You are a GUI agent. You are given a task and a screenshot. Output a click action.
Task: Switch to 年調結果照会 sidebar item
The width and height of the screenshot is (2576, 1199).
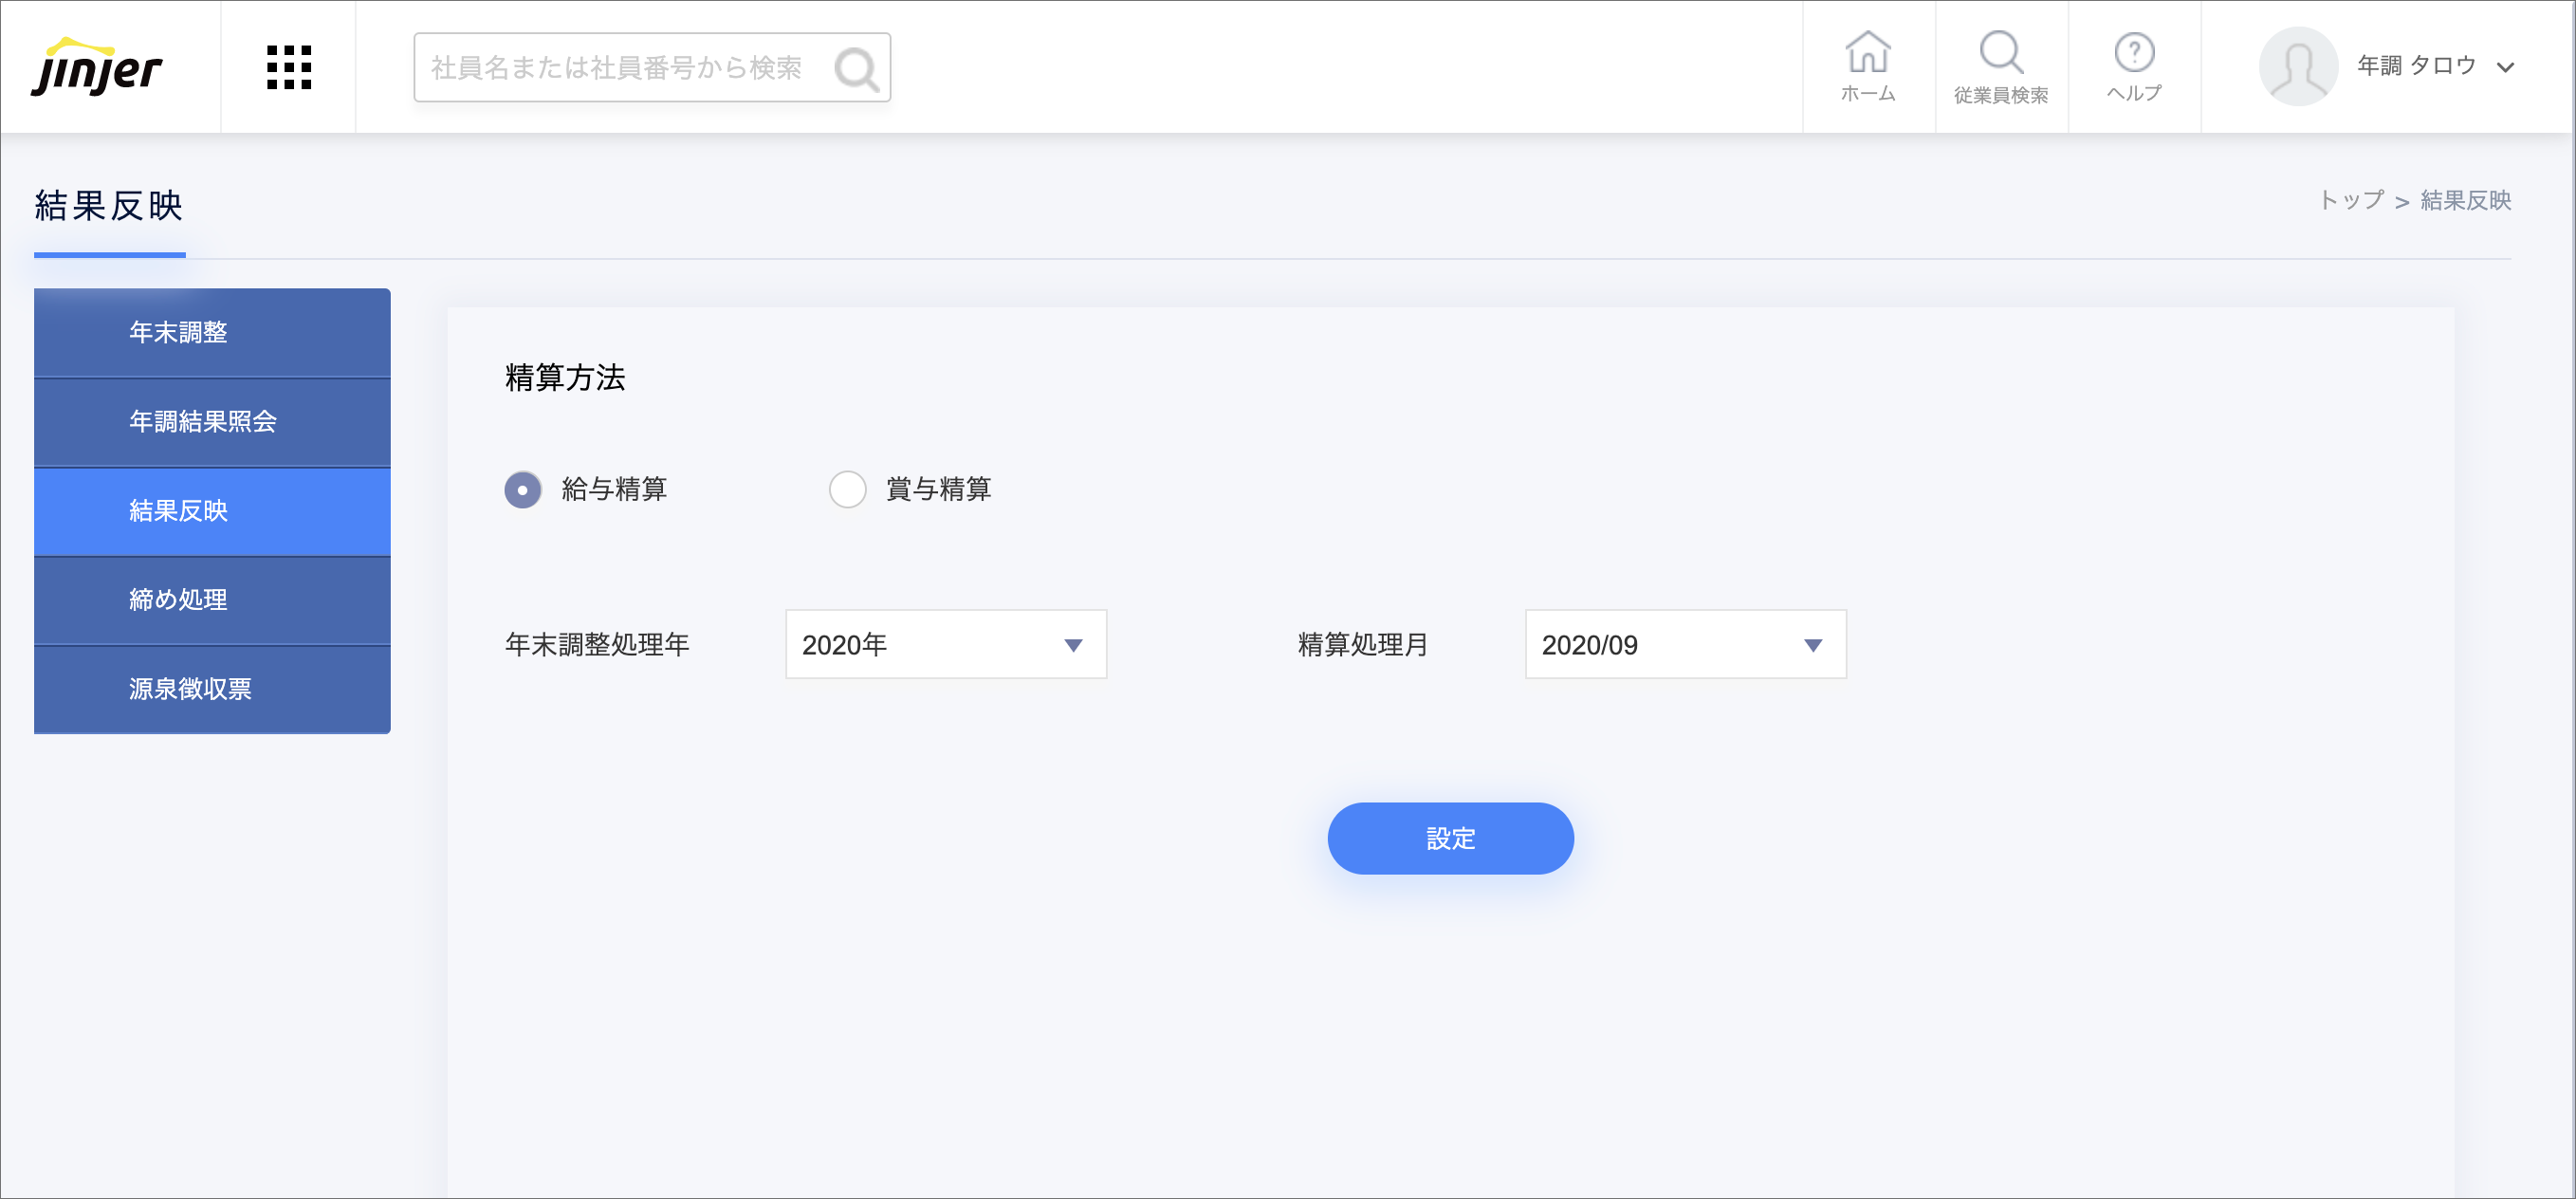coord(212,421)
